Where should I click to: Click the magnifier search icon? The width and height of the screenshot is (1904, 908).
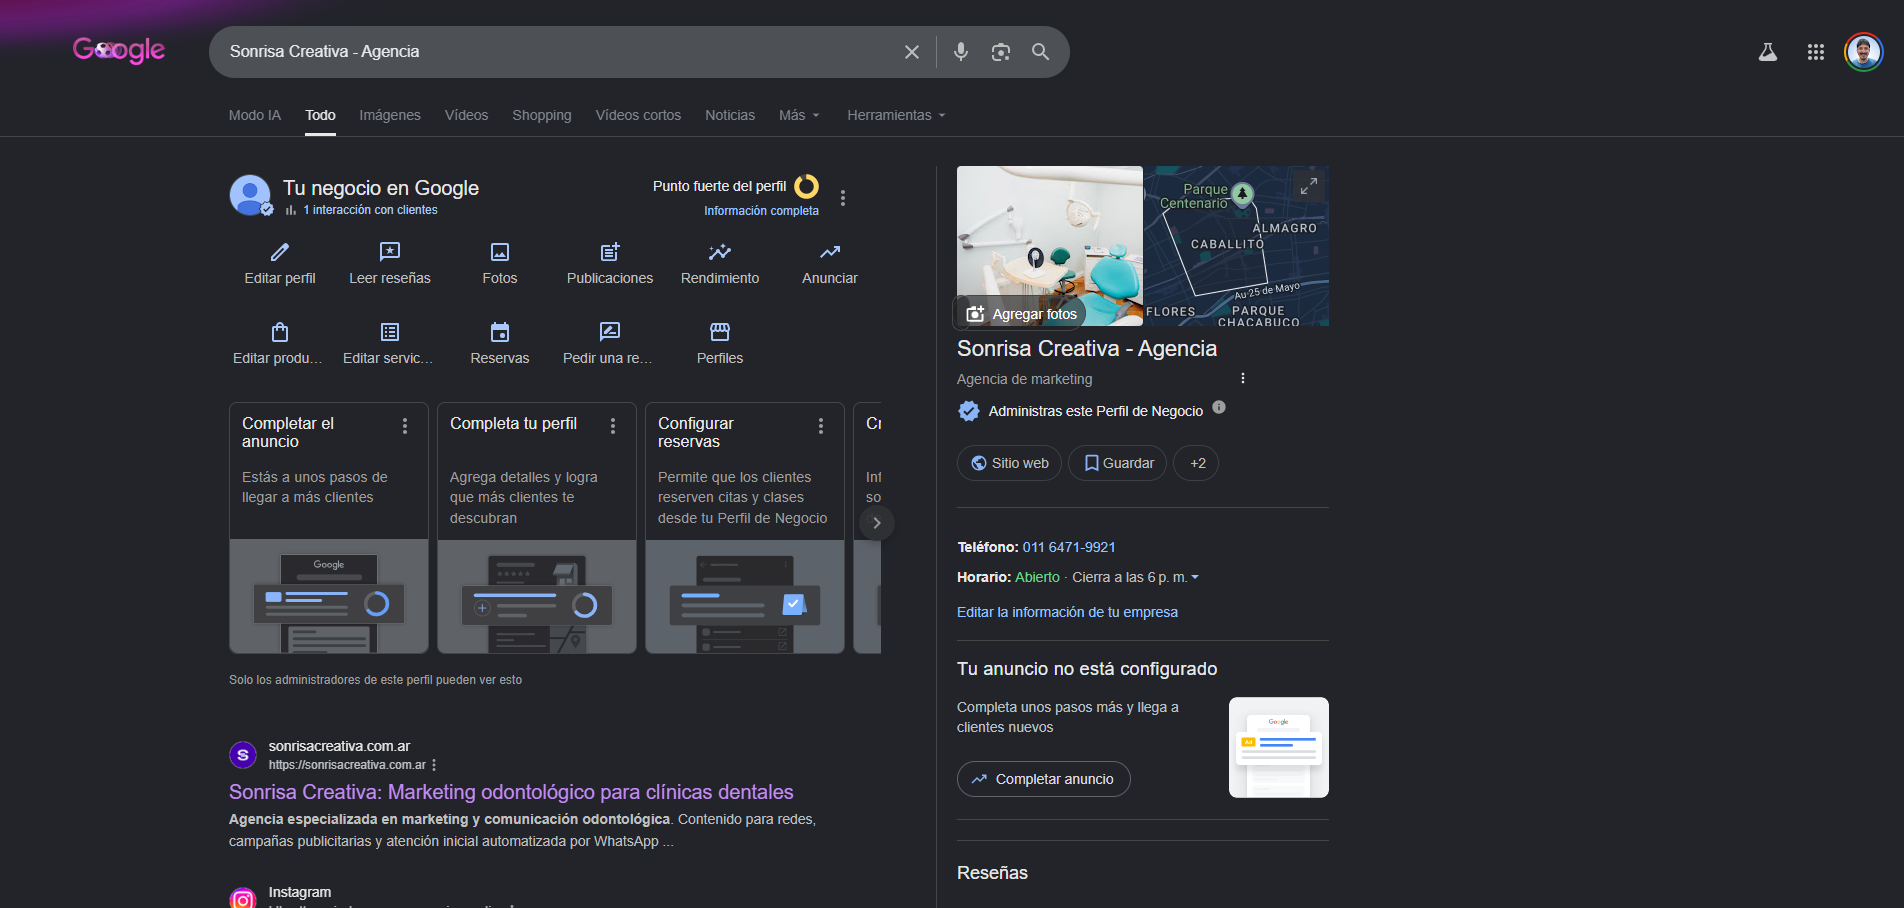(x=1040, y=52)
